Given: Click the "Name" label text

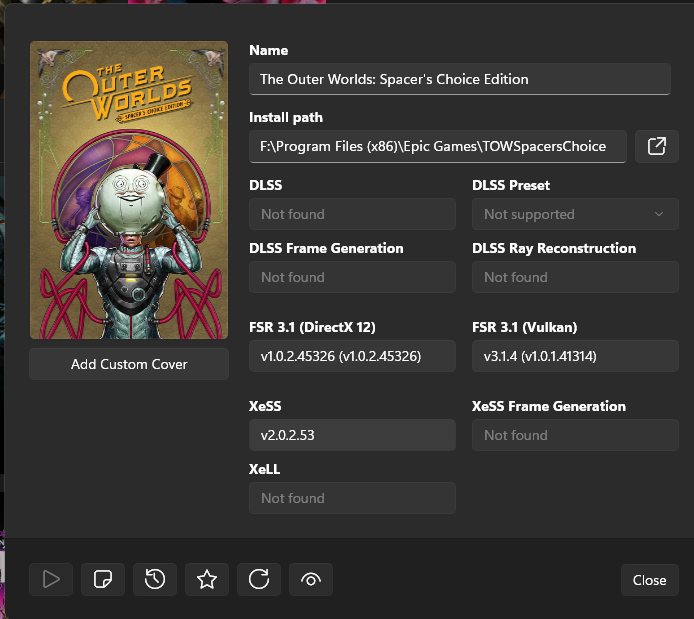Looking at the screenshot, I should coord(269,50).
